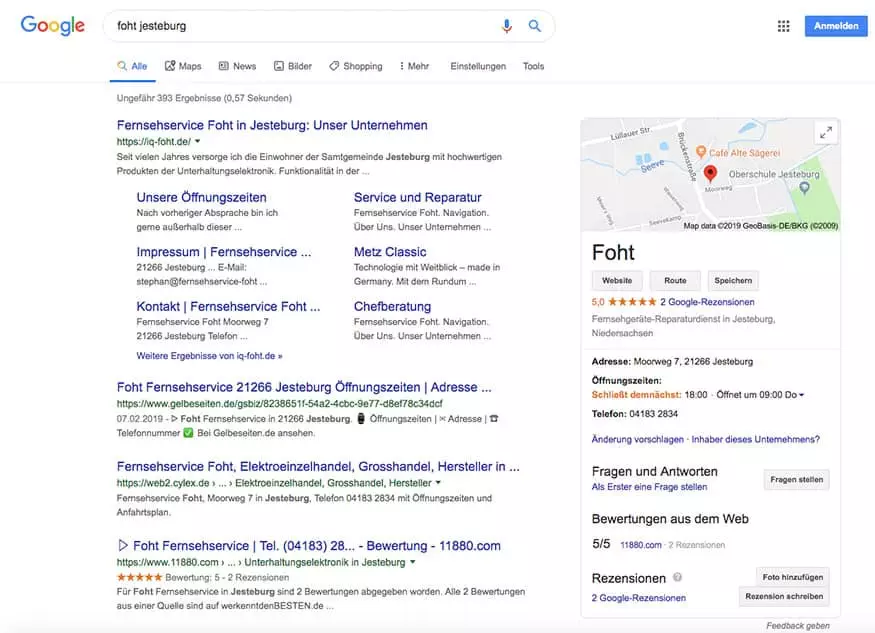Click the red location pin on map
This screenshot has height=633, width=875.
coord(710,174)
